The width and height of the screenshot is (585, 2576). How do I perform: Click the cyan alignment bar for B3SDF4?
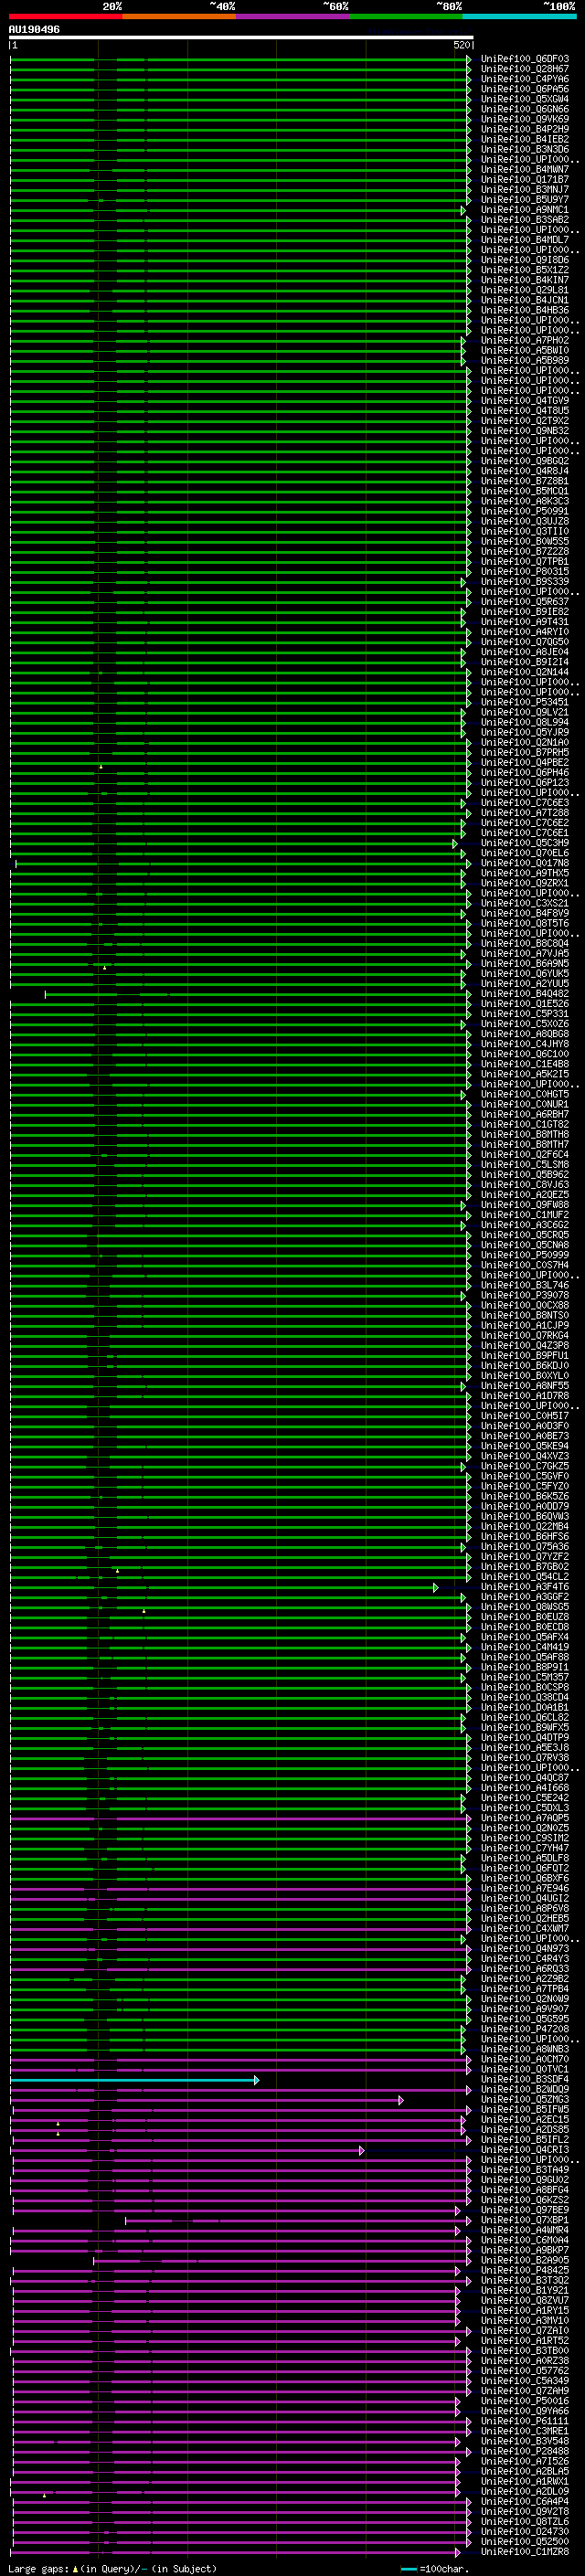134,2080
